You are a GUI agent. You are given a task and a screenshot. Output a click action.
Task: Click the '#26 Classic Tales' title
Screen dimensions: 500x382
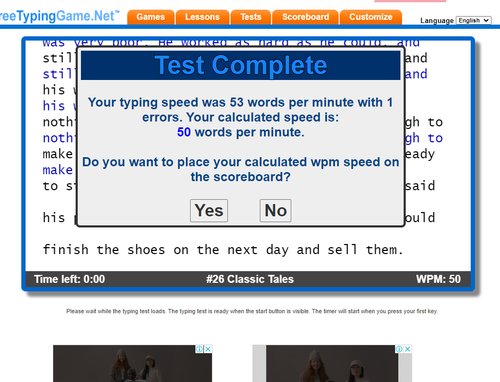tap(250, 279)
